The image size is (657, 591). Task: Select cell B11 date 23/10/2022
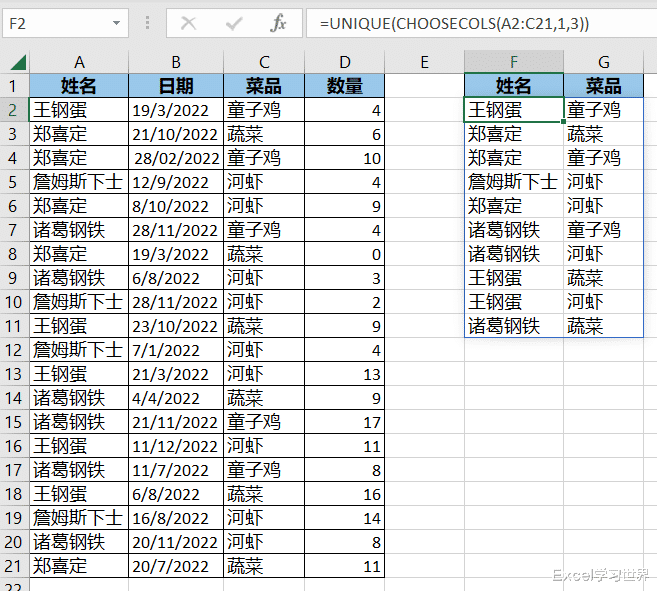click(176, 326)
